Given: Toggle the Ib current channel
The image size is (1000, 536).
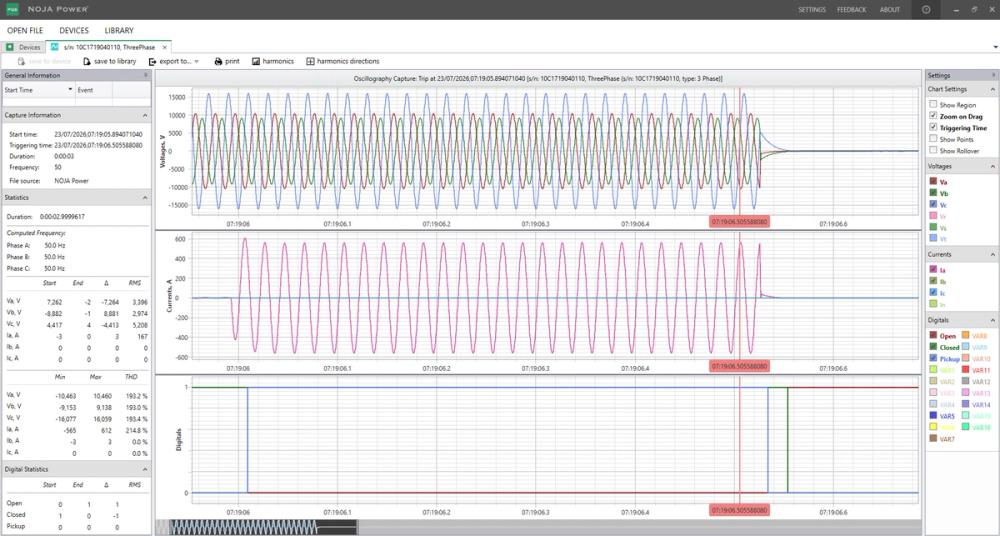Looking at the screenshot, I should tap(934, 281).
